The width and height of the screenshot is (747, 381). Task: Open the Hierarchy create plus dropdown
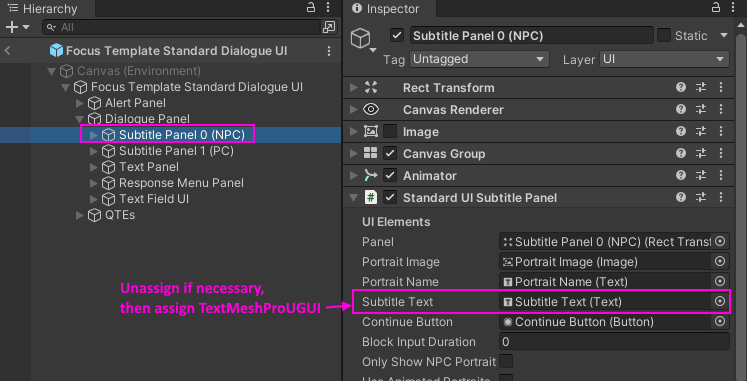point(18,27)
